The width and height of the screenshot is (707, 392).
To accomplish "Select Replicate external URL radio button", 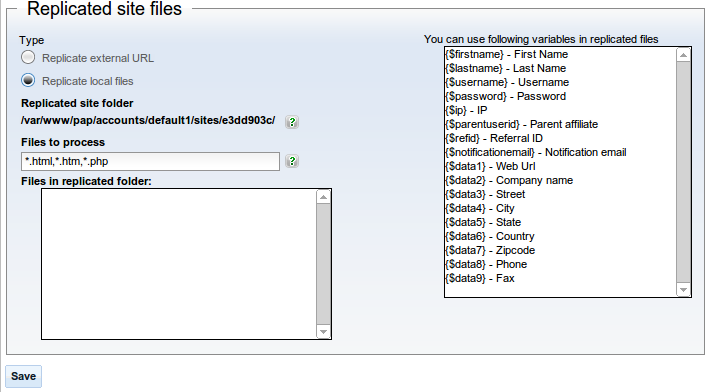I will (28, 57).
